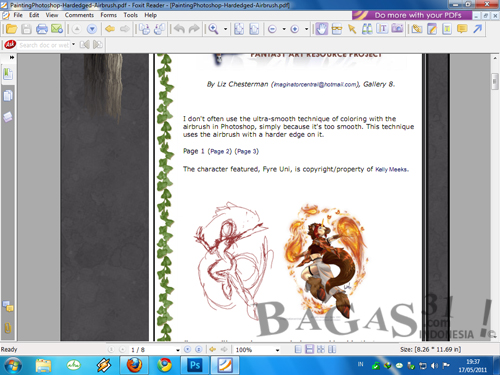Select the Snapshot camera tool
This screenshot has width=500, height=375.
(397, 29)
